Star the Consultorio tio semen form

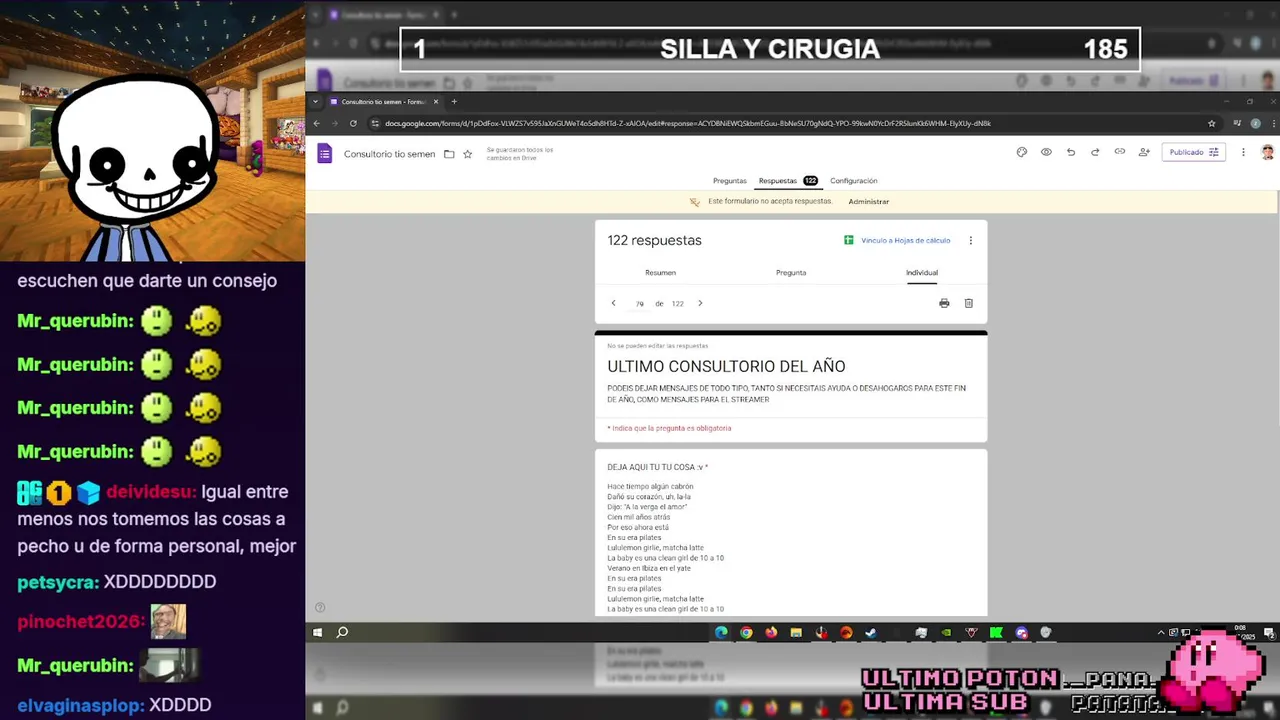click(467, 154)
